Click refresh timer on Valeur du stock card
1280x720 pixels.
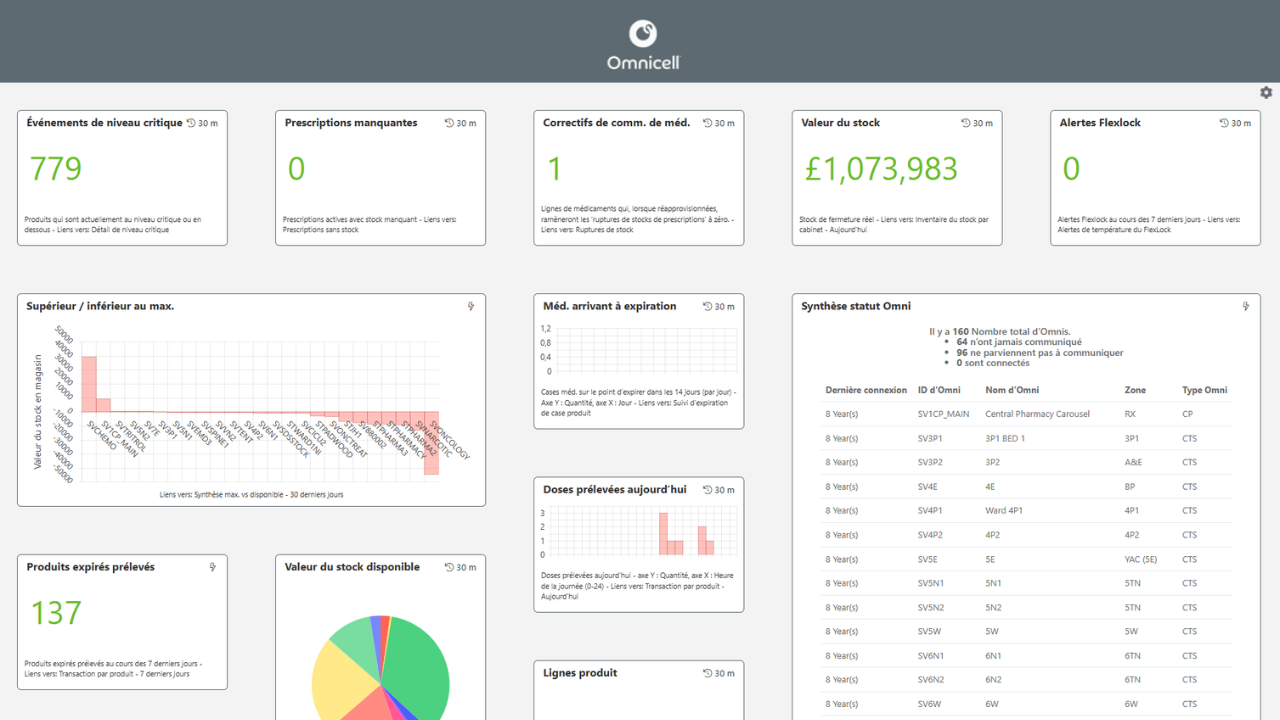pyautogui.click(x=976, y=123)
